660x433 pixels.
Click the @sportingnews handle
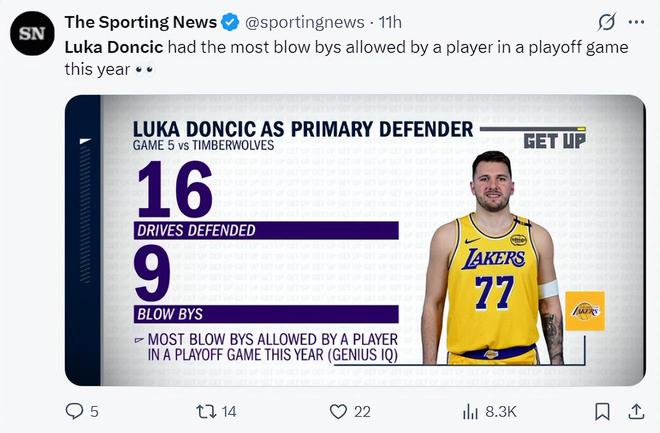[302, 22]
